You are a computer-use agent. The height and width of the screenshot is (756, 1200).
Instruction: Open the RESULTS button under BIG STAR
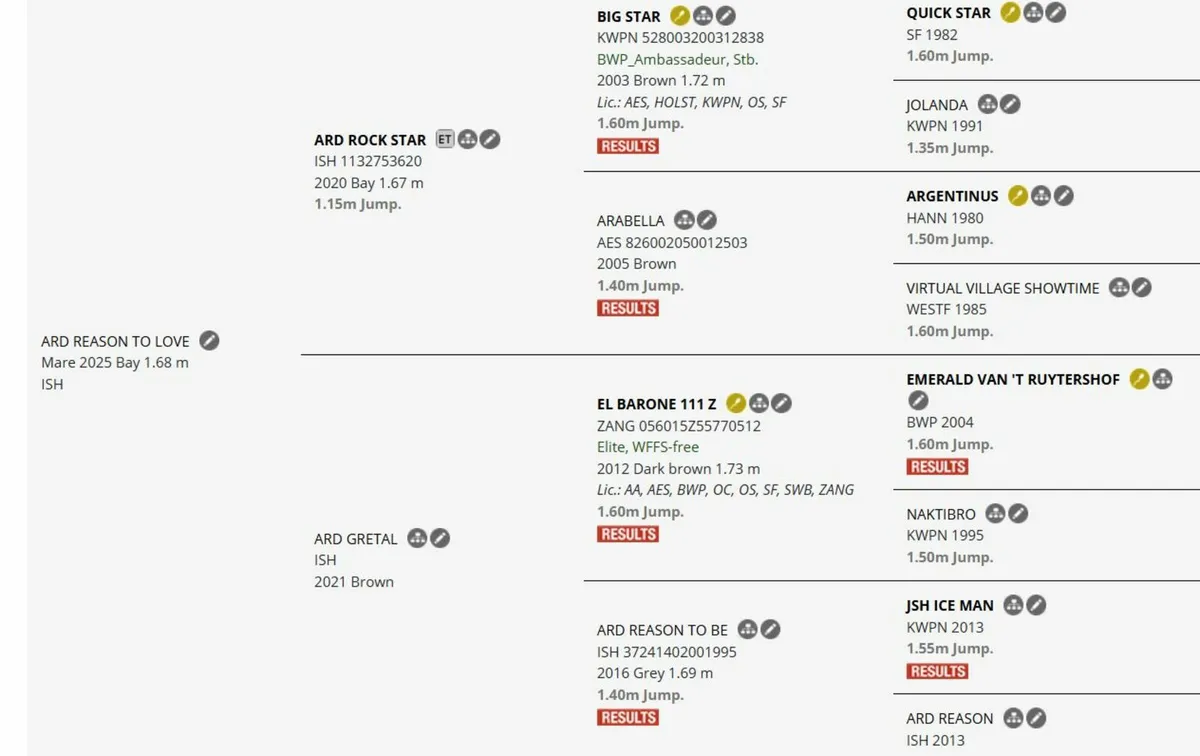pos(628,146)
